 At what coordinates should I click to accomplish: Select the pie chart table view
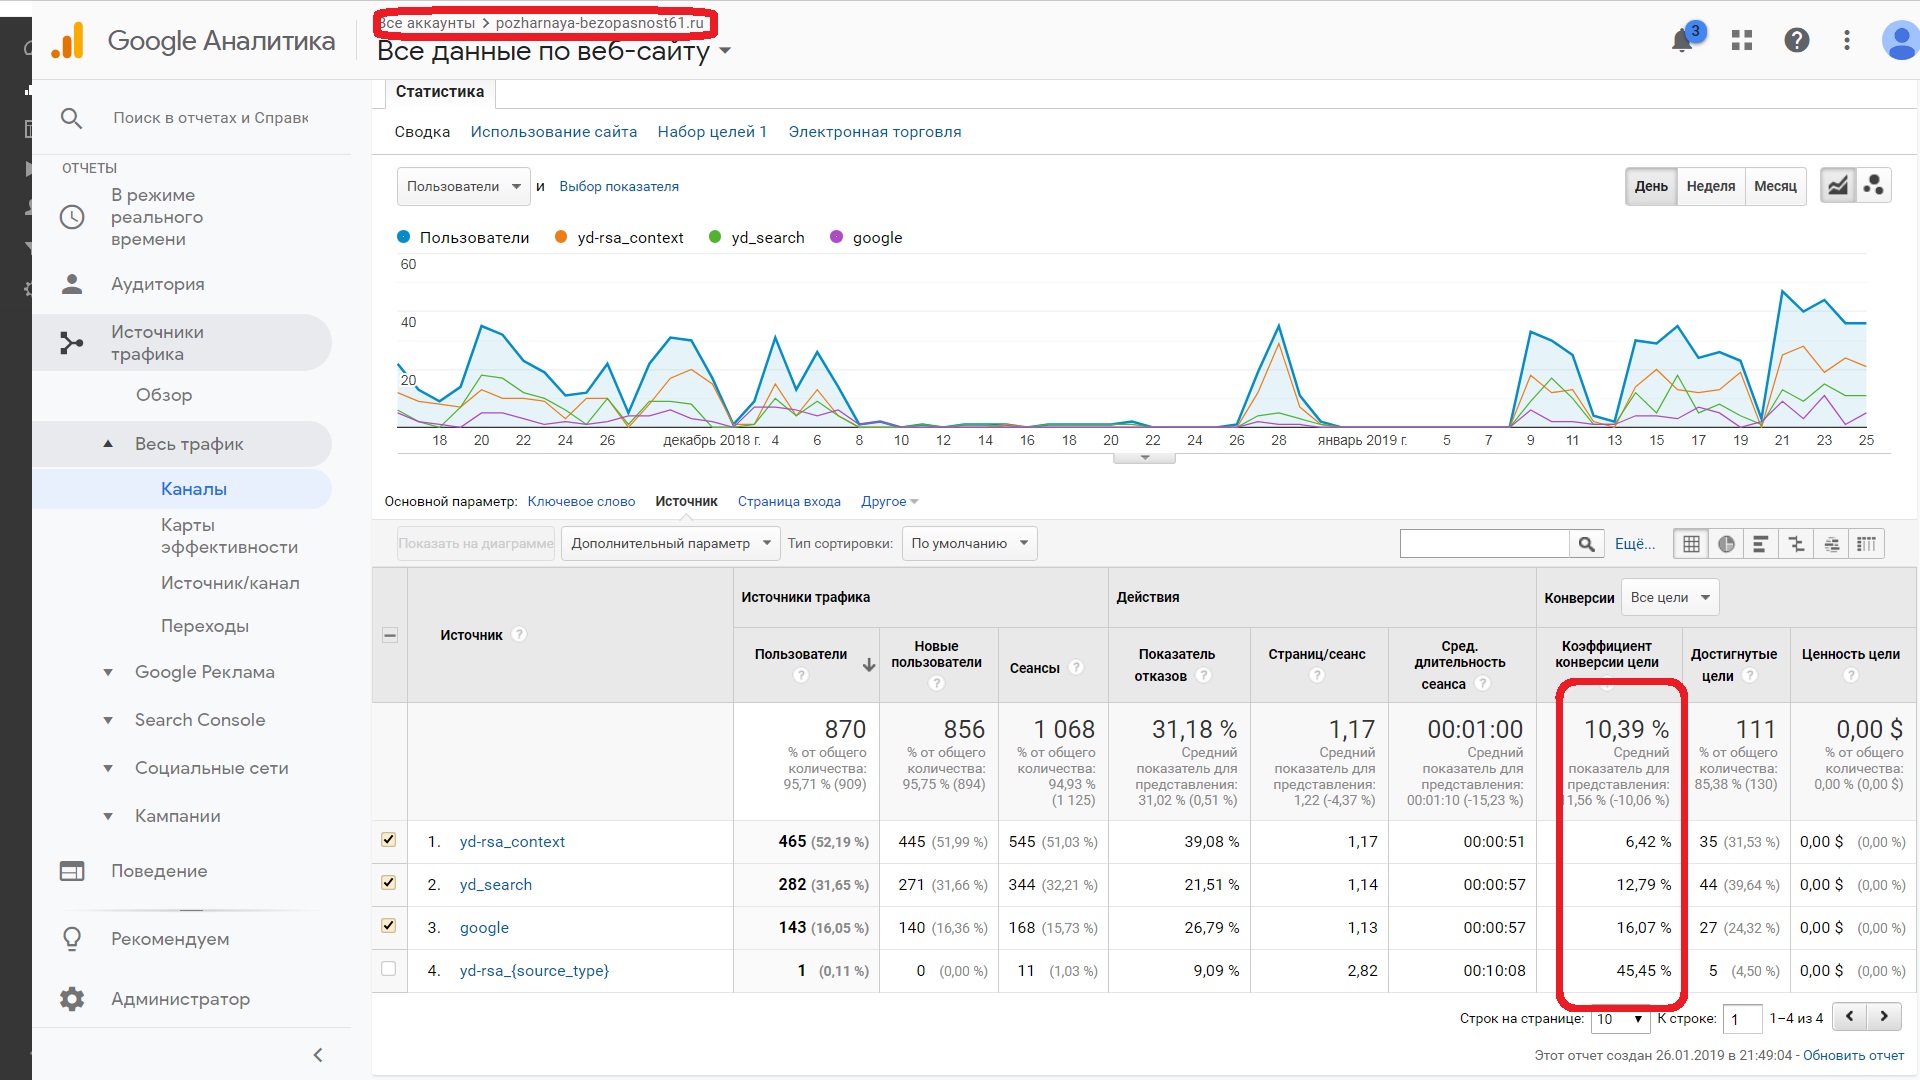[x=1726, y=544]
